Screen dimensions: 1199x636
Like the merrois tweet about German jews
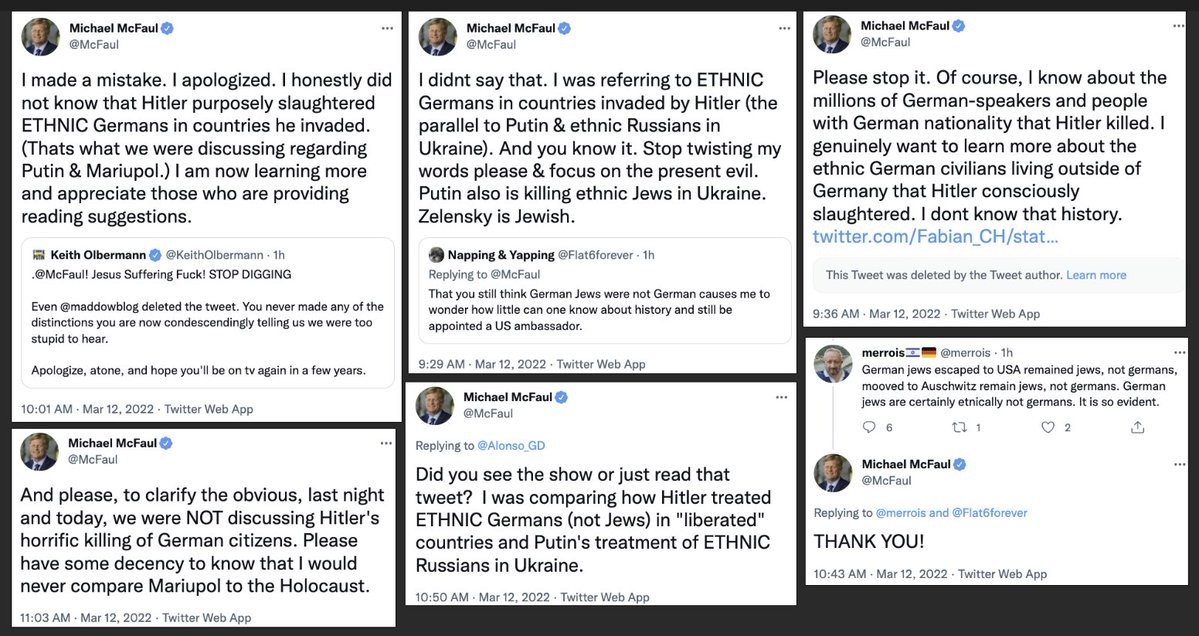point(1048,427)
